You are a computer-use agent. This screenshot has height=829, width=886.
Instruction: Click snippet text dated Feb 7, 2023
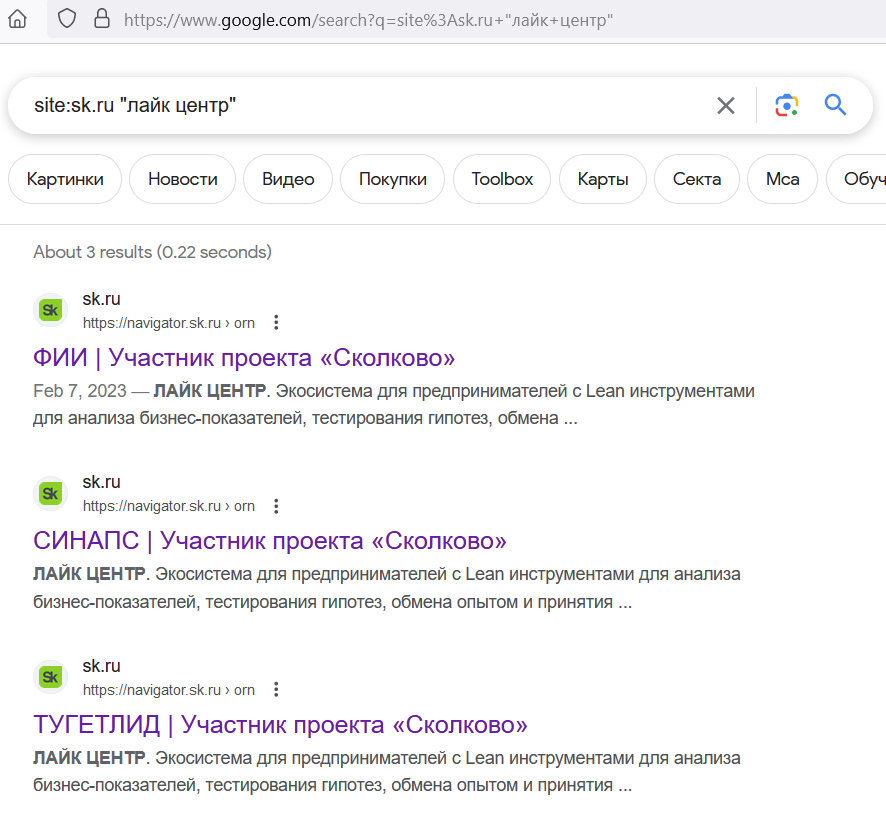[394, 405]
